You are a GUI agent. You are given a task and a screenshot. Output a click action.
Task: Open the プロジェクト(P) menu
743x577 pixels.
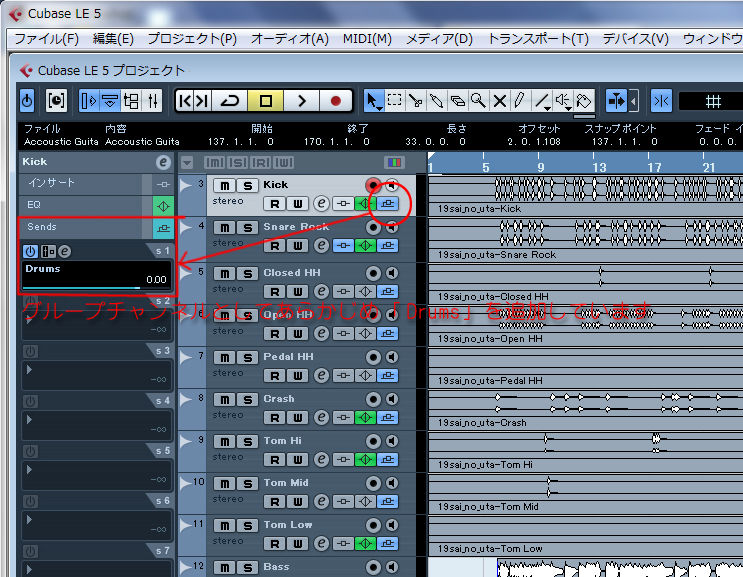click(x=192, y=39)
